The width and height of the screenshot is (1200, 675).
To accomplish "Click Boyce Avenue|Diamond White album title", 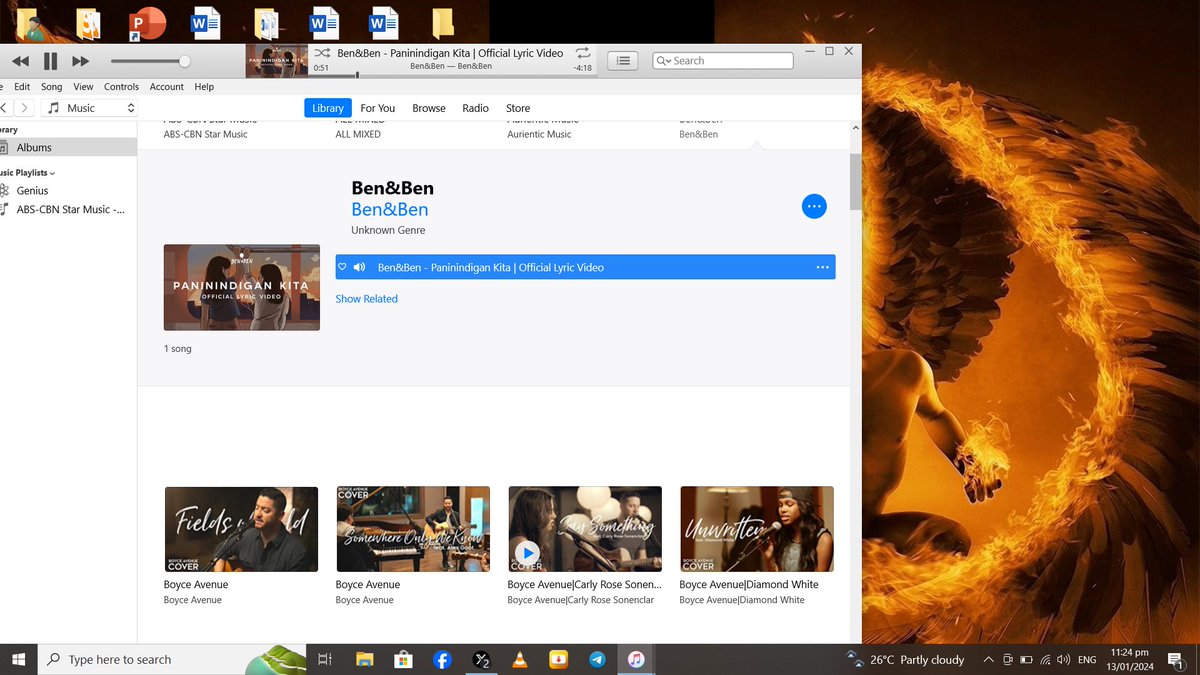I will coord(749,584).
